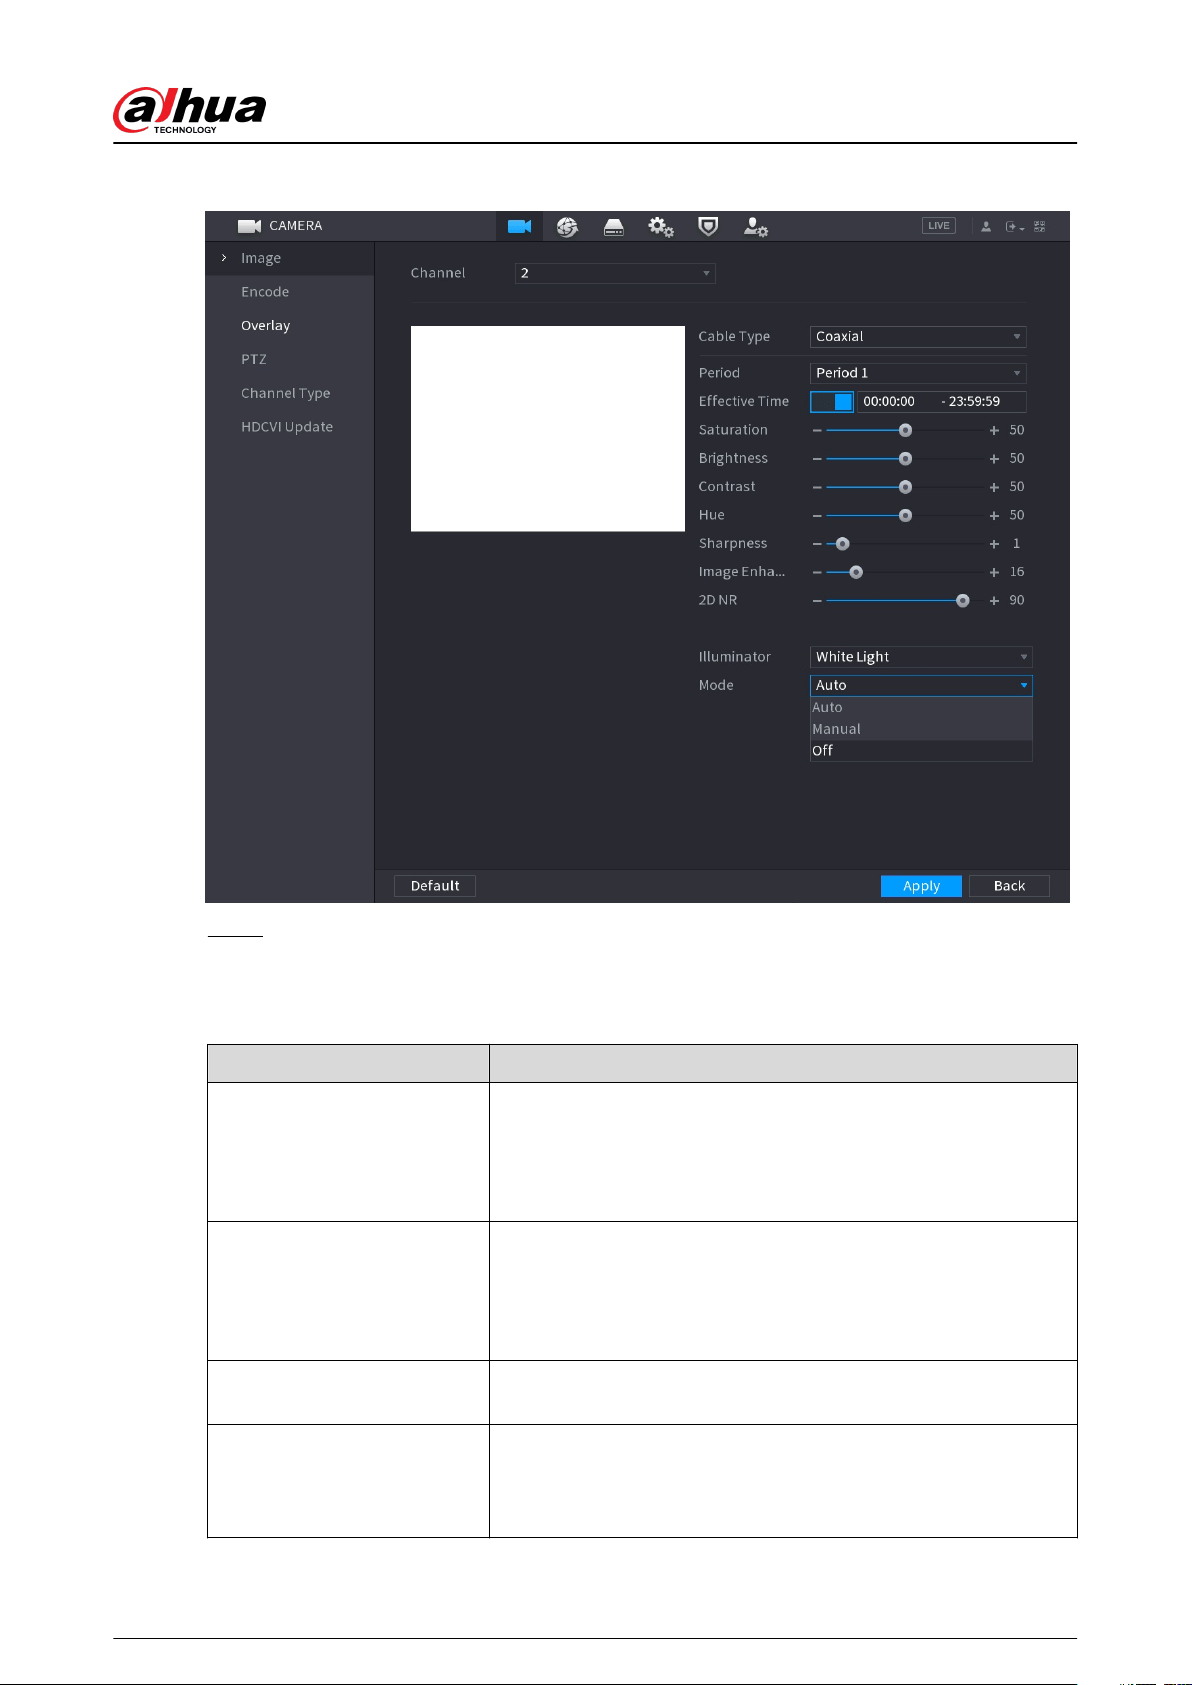This screenshot has height=1685, width=1192.
Task: Click the Brightness slider handle
Action: point(905,459)
